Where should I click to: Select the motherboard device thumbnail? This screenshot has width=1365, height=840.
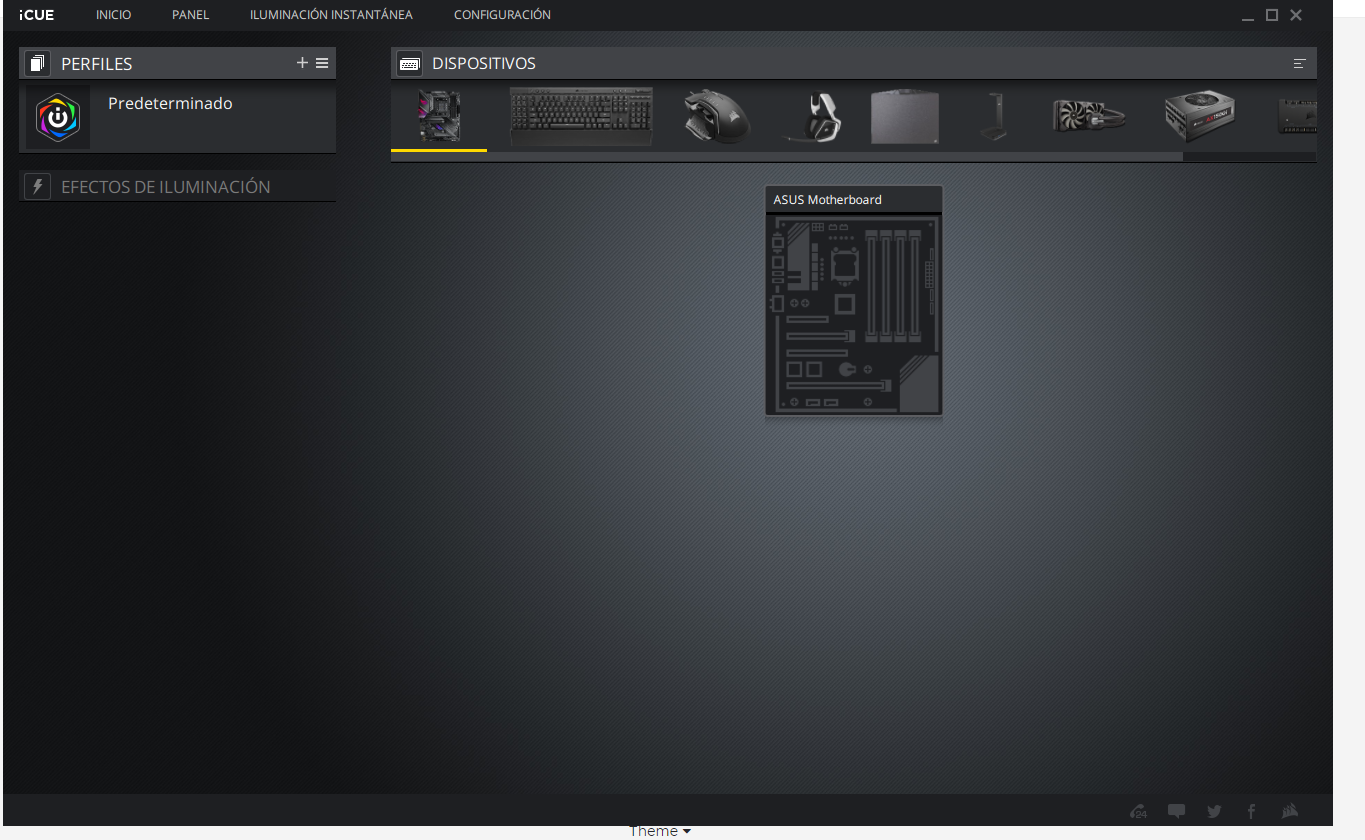439,115
